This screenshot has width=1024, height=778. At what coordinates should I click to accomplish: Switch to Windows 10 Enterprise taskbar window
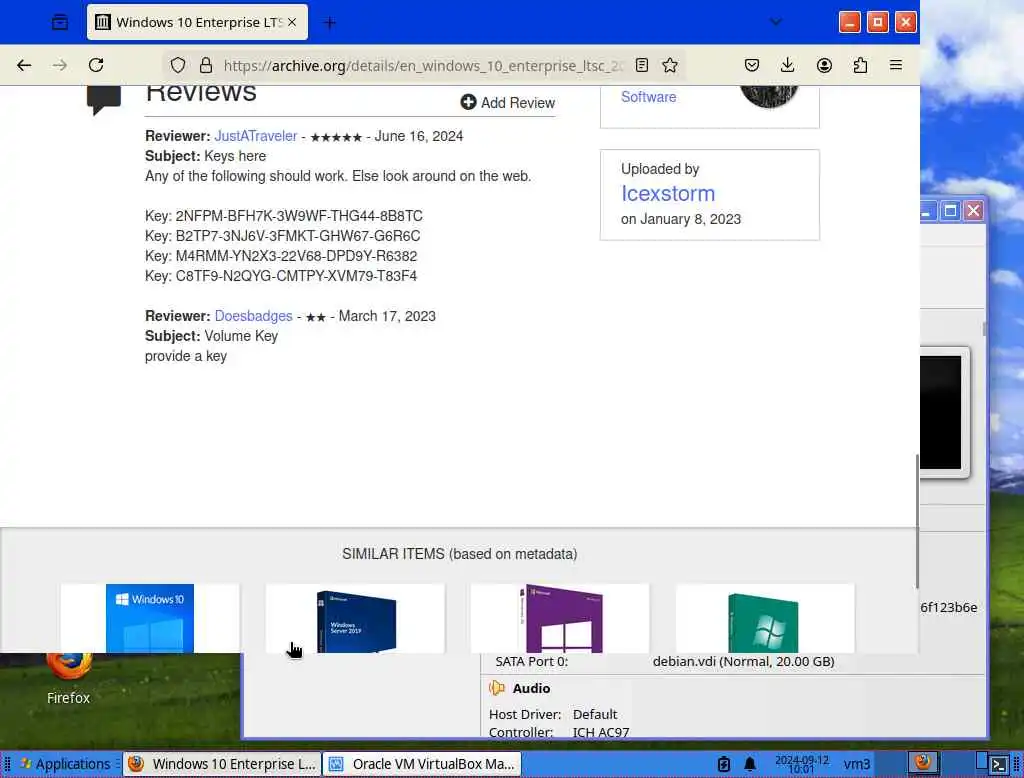tap(221, 764)
